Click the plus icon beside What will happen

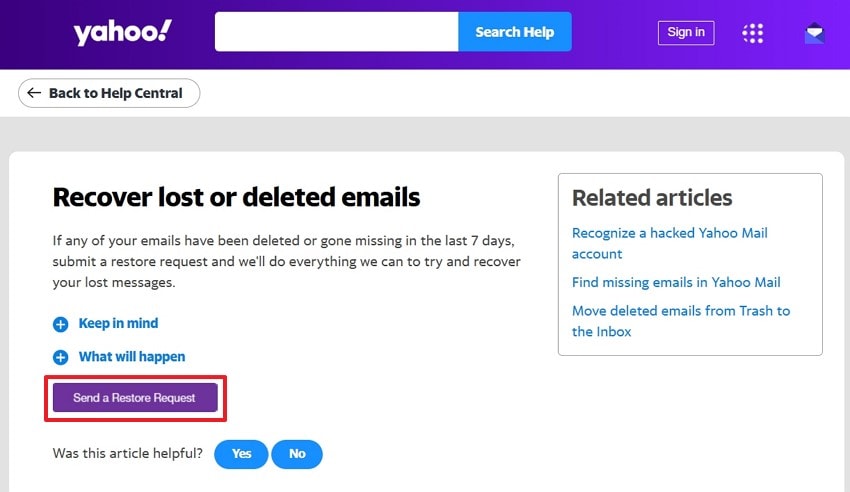pos(60,357)
